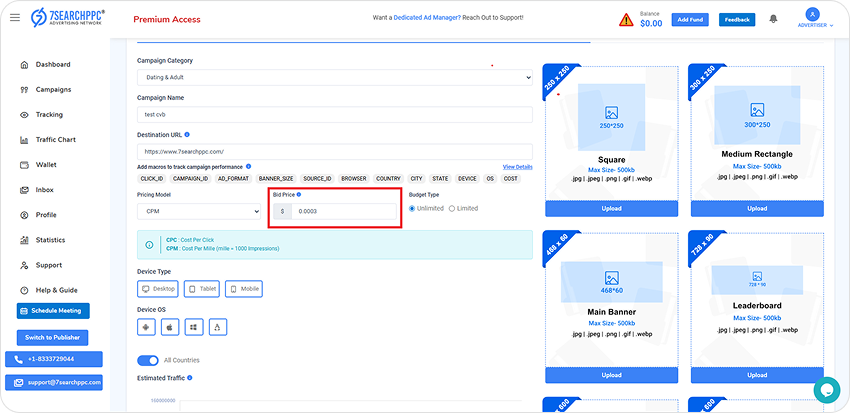The width and height of the screenshot is (850, 413).
Task: Add the BANNER_SIZE macro tag
Action: click(275, 178)
